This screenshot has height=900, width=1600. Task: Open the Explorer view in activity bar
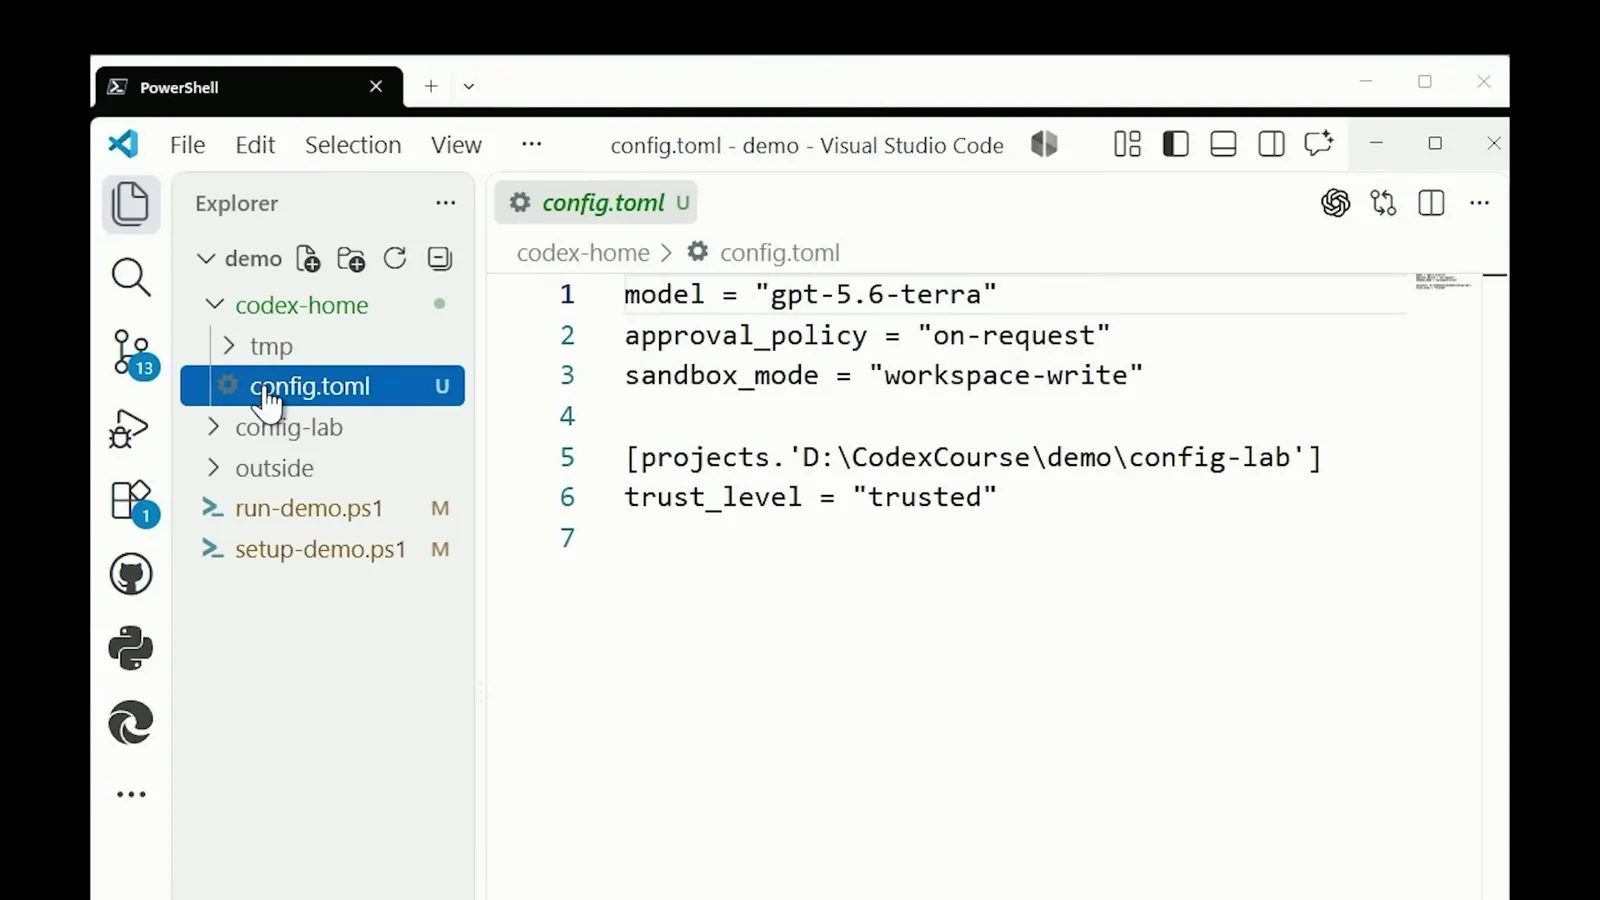(131, 204)
